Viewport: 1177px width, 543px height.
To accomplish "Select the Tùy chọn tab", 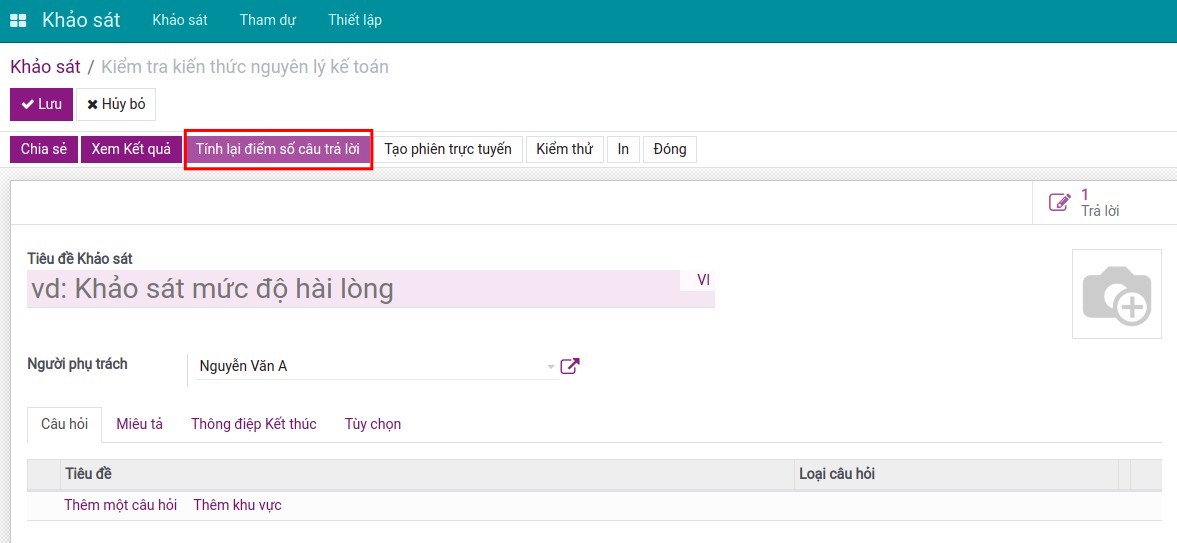I will [373, 424].
